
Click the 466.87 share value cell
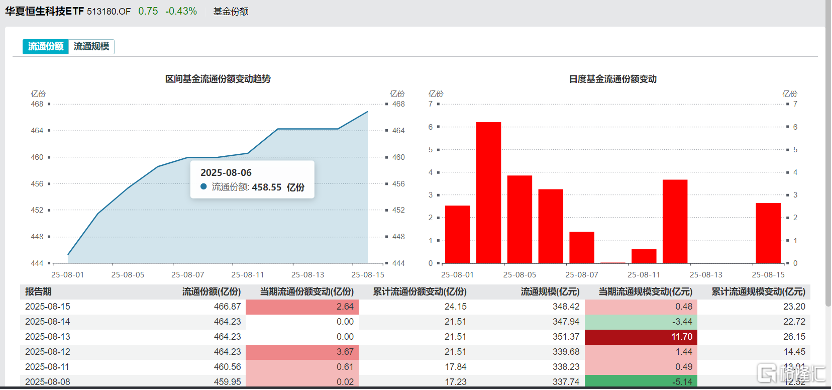point(228,307)
